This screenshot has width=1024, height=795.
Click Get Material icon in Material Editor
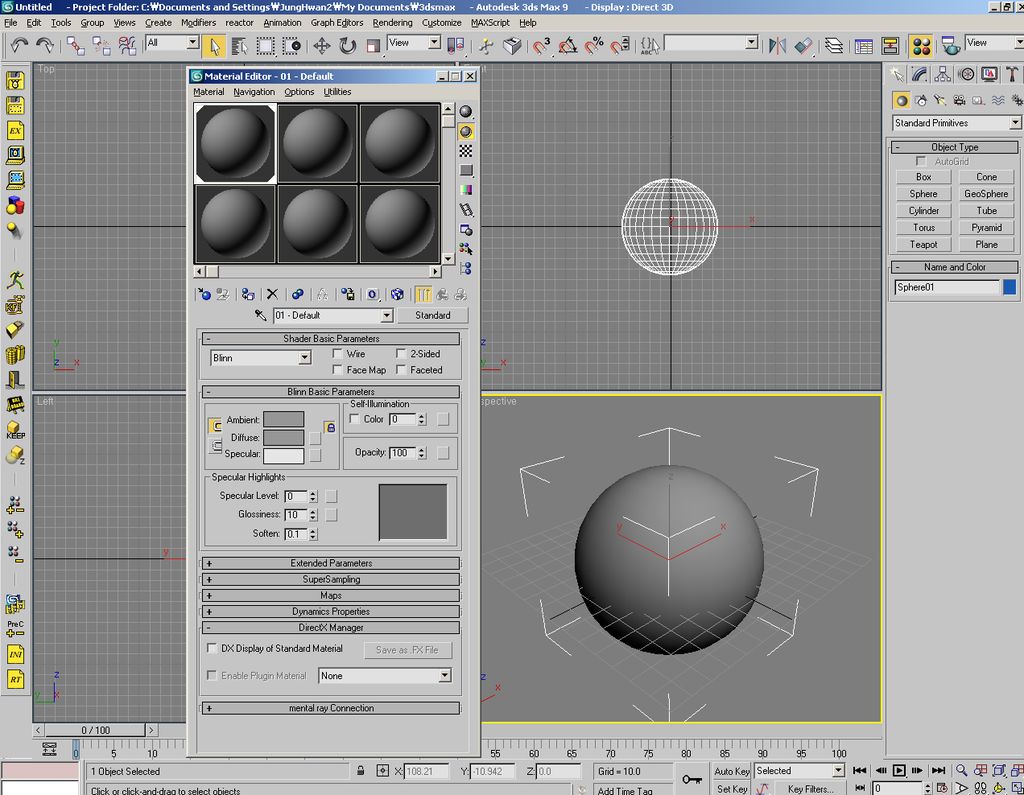tap(204, 295)
